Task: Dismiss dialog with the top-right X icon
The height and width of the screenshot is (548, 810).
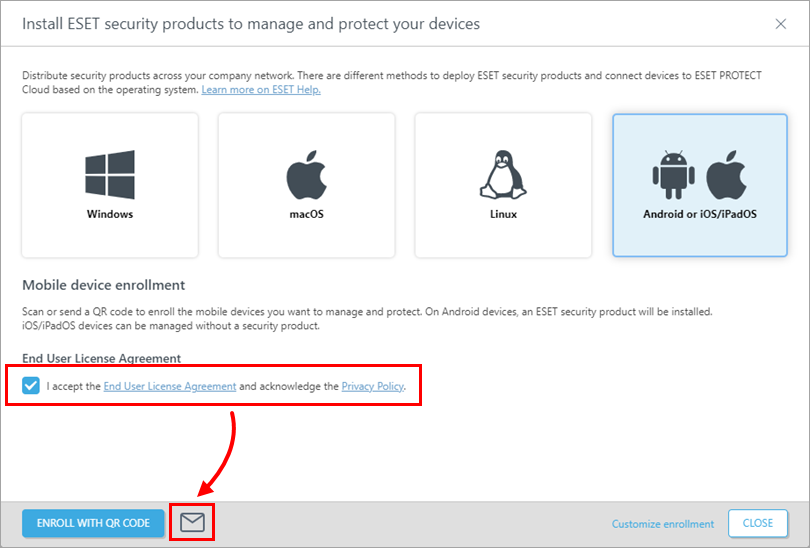Action: (x=780, y=23)
